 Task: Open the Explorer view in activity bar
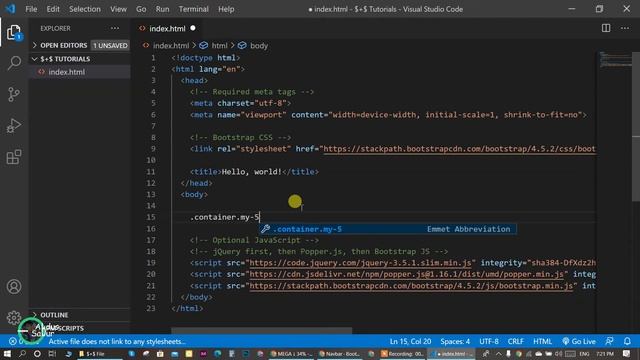(14, 33)
